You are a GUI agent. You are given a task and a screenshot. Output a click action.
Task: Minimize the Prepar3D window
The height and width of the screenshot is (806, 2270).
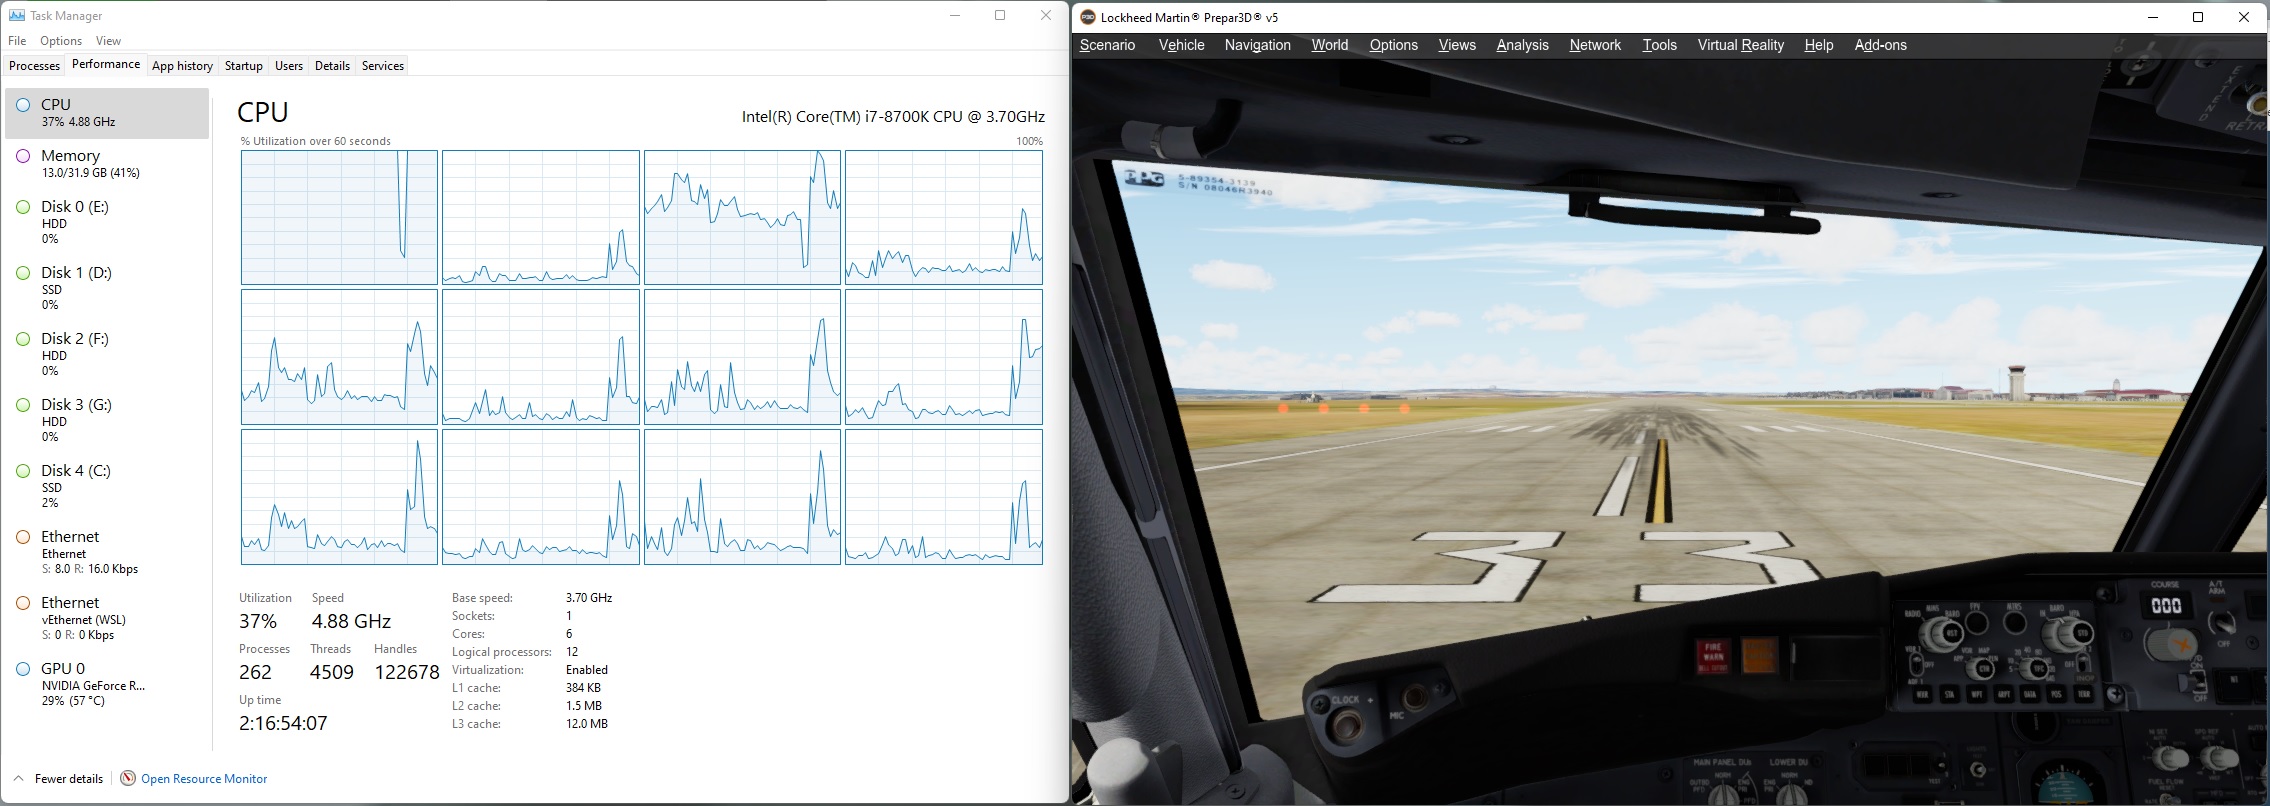2153,17
